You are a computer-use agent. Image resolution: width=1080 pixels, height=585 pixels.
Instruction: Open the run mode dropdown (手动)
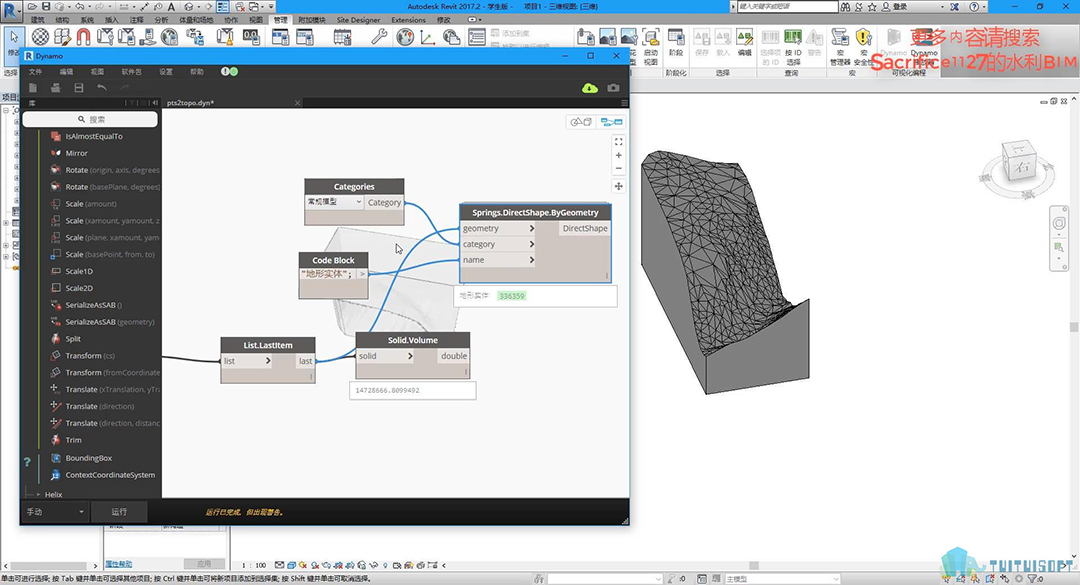pyautogui.click(x=55, y=512)
